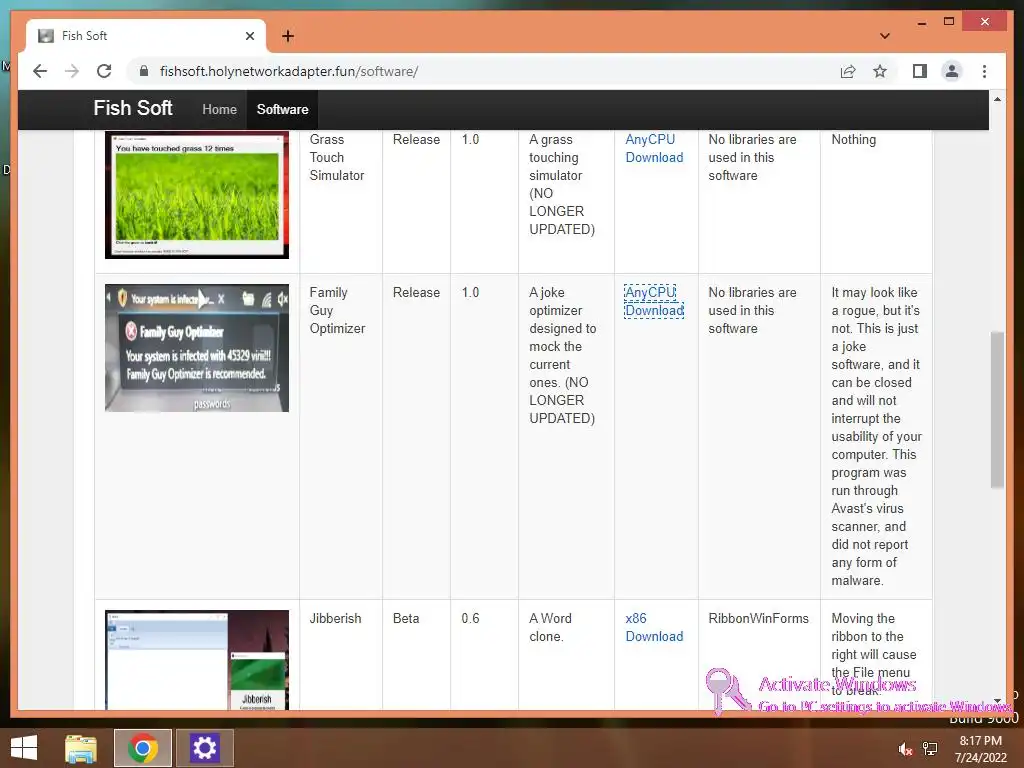Click the page vertical scrollbar thumb

coord(997,409)
